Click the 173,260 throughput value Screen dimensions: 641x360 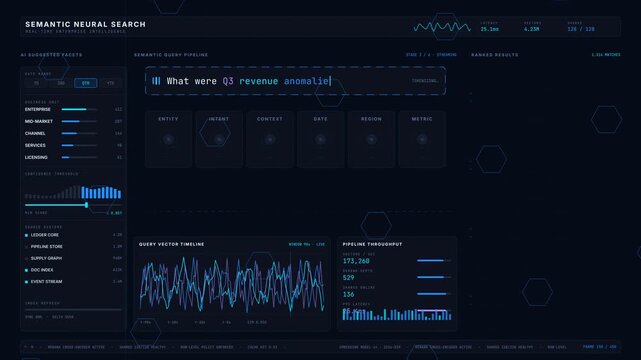[x=356, y=261]
